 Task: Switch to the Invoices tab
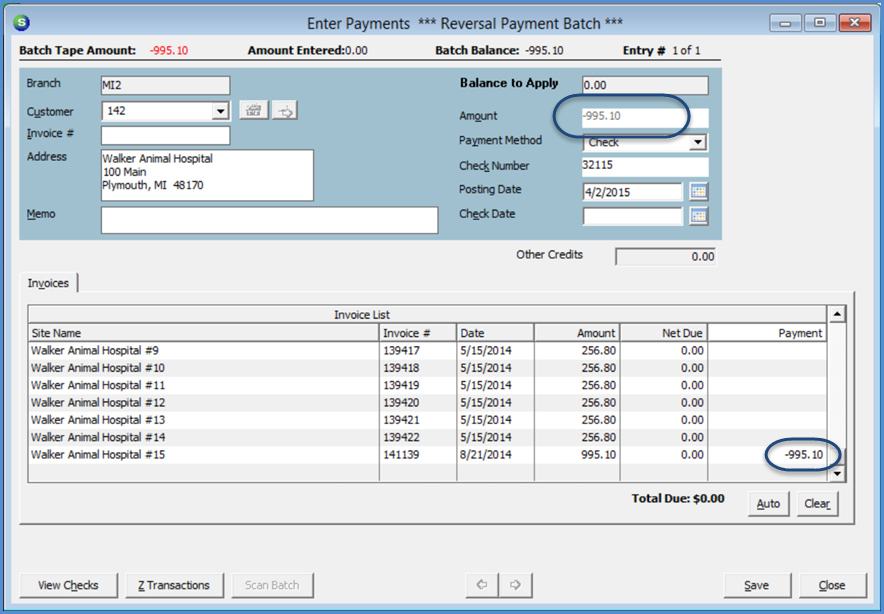click(x=48, y=284)
